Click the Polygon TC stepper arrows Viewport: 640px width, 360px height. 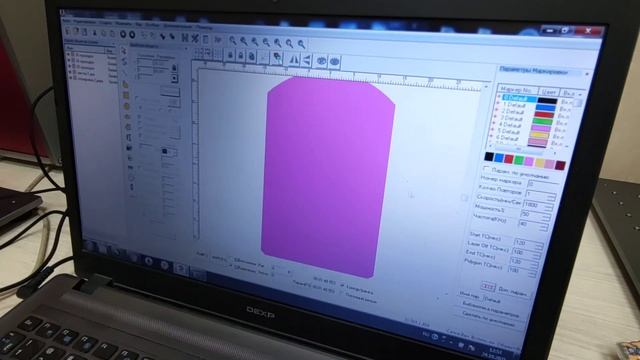point(532,273)
